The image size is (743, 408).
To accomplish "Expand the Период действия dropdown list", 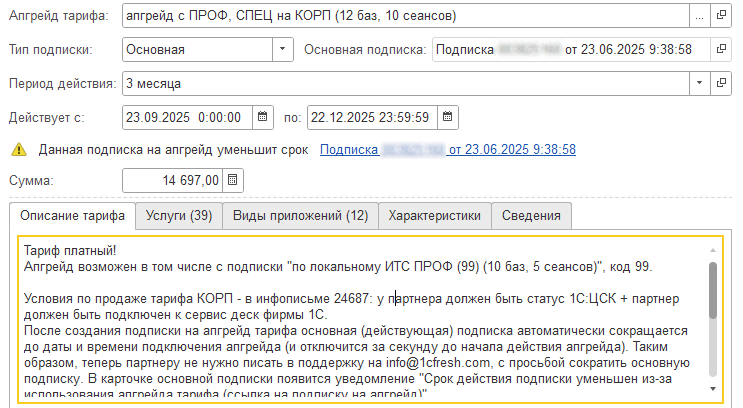I will pyautogui.click(x=699, y=83).
